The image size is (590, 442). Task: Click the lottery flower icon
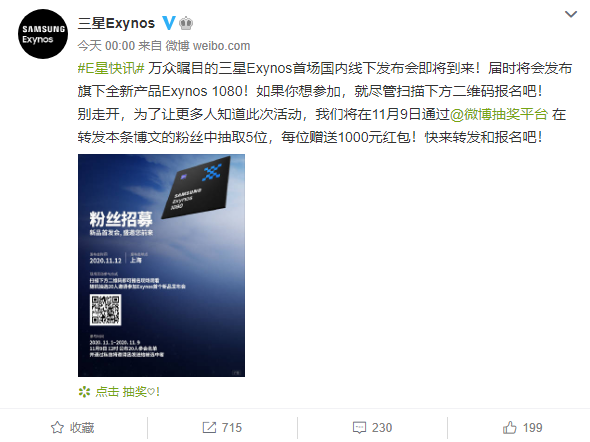tap(84, 392)
